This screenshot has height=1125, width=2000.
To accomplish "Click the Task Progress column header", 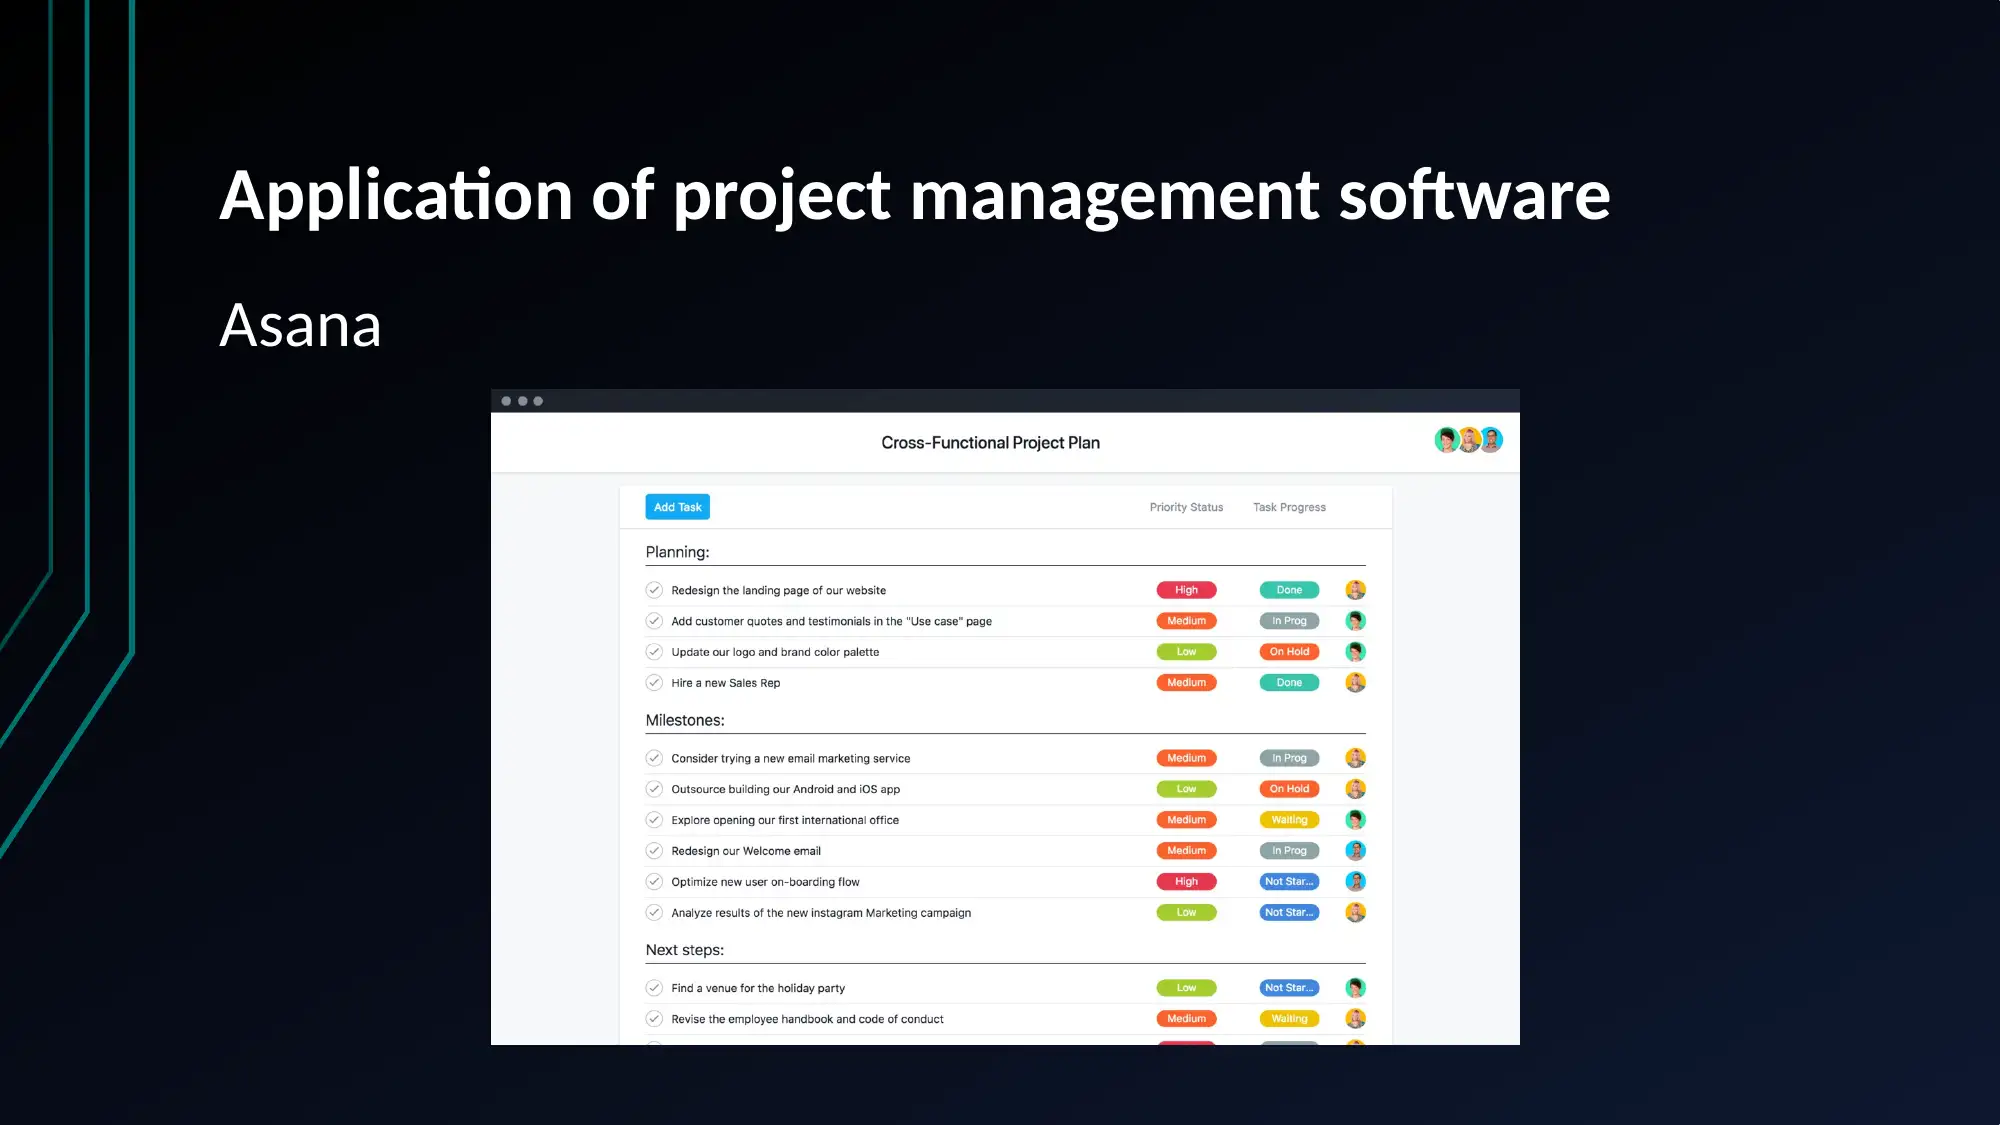I will coord(1288,507).
